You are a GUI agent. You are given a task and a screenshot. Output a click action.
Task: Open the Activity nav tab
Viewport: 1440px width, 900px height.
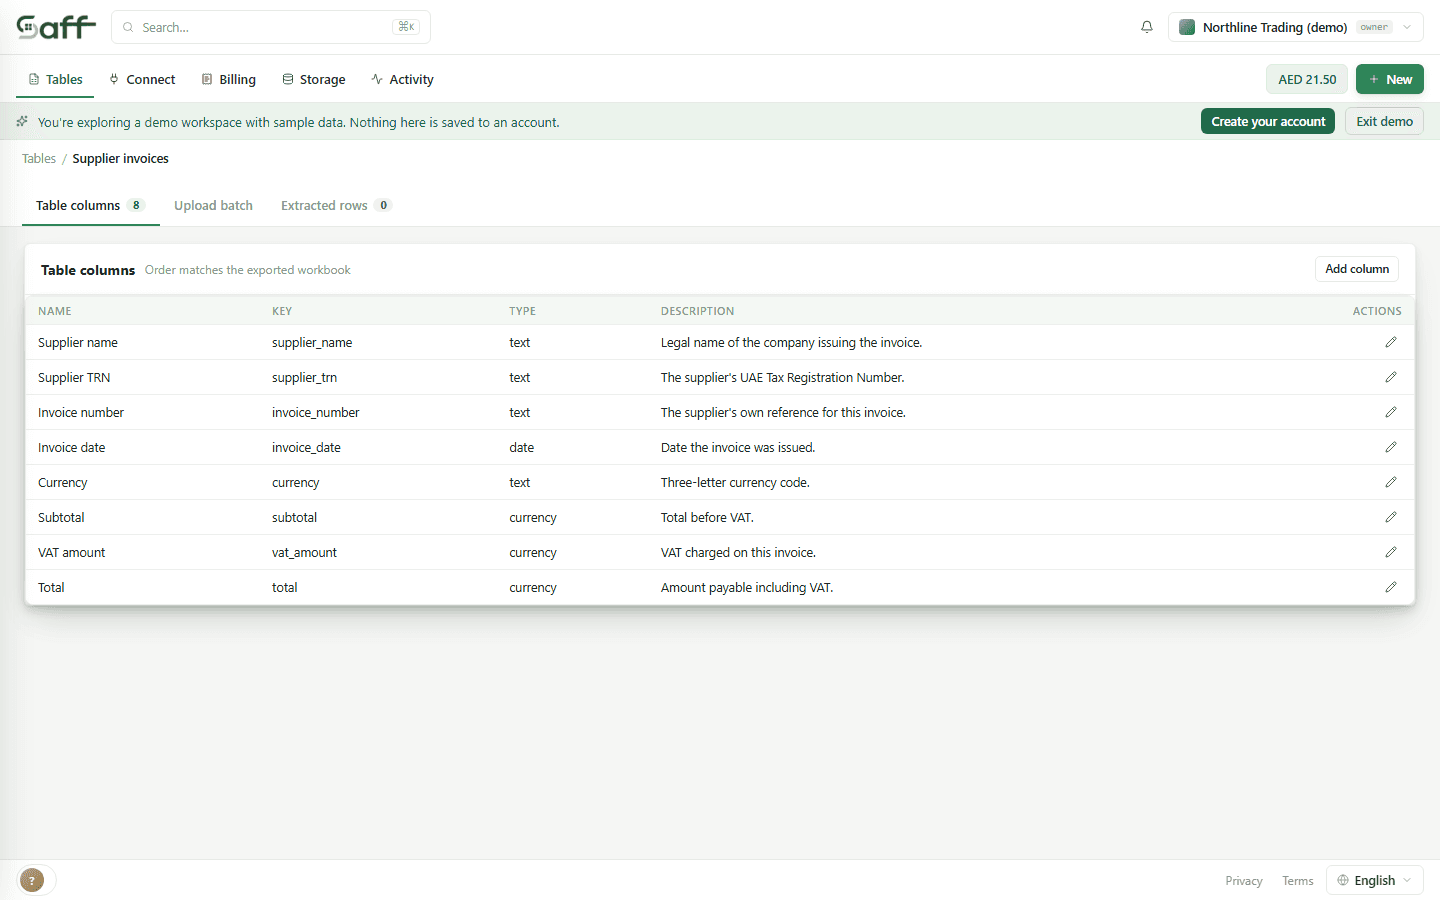point(402,79)
